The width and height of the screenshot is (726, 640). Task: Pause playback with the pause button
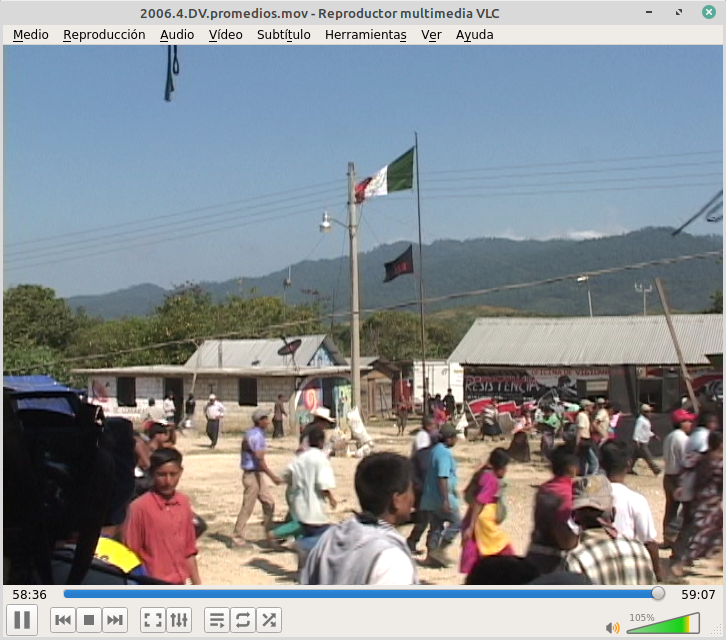[x=22, y=620]
